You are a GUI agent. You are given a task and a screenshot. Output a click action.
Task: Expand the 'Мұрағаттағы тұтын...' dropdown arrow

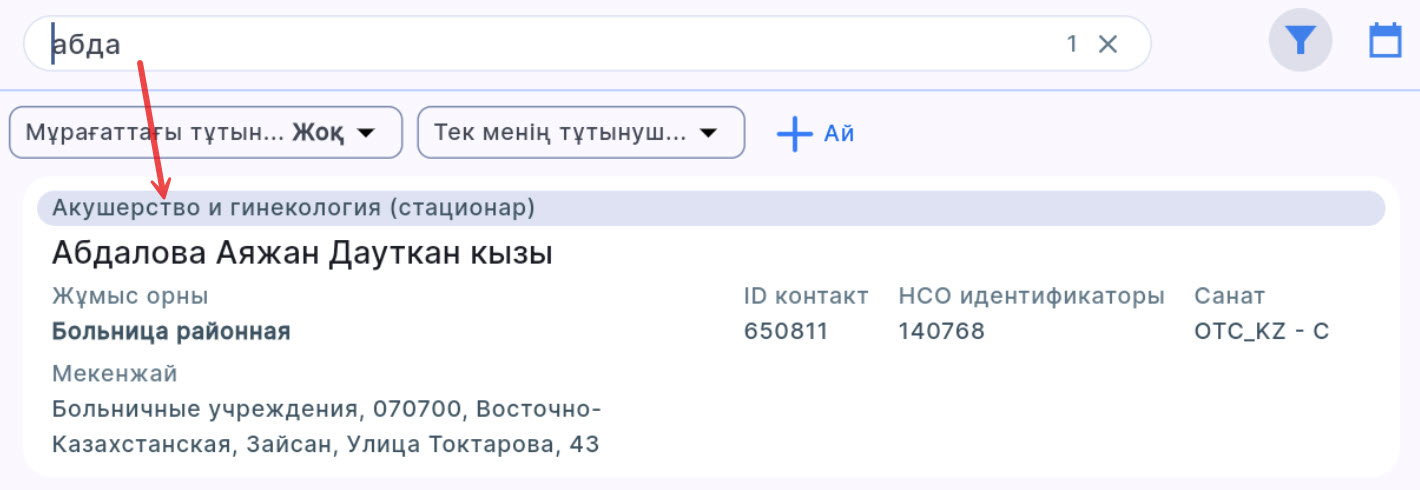coord(366,133)
